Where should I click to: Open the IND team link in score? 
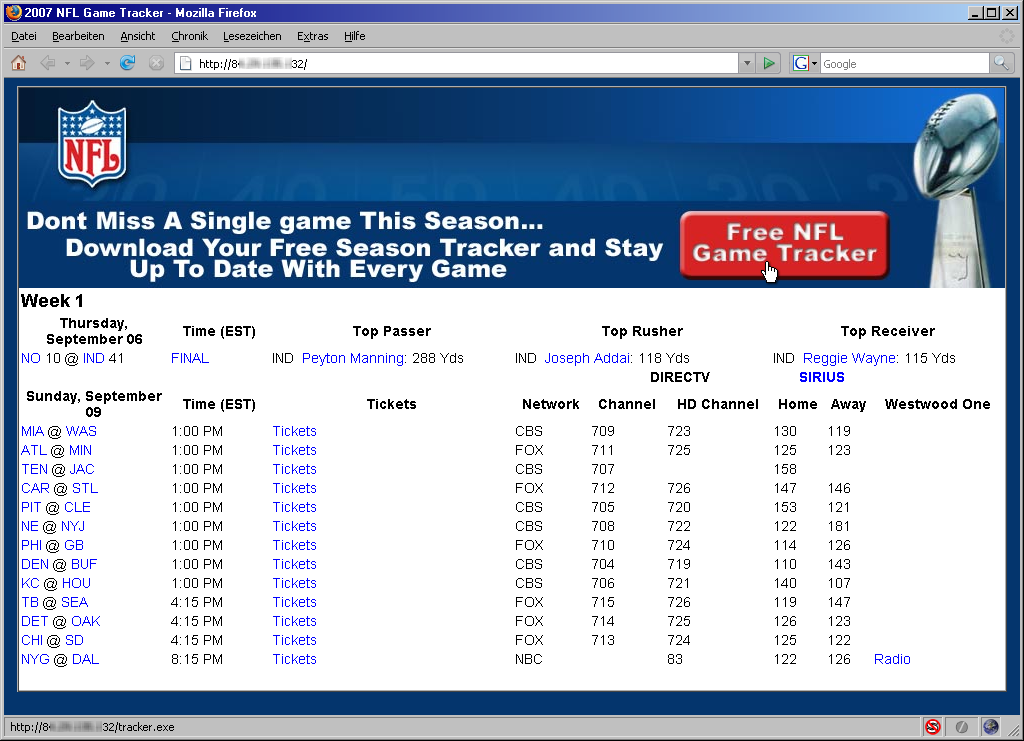pos(93,358)
